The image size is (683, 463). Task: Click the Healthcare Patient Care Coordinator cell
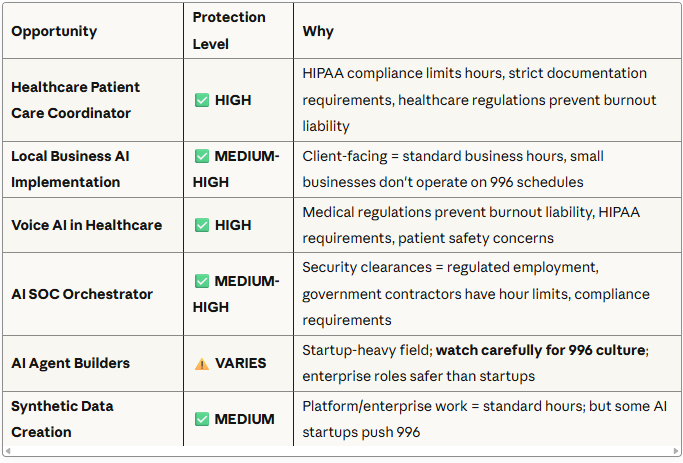coord(76,100)
